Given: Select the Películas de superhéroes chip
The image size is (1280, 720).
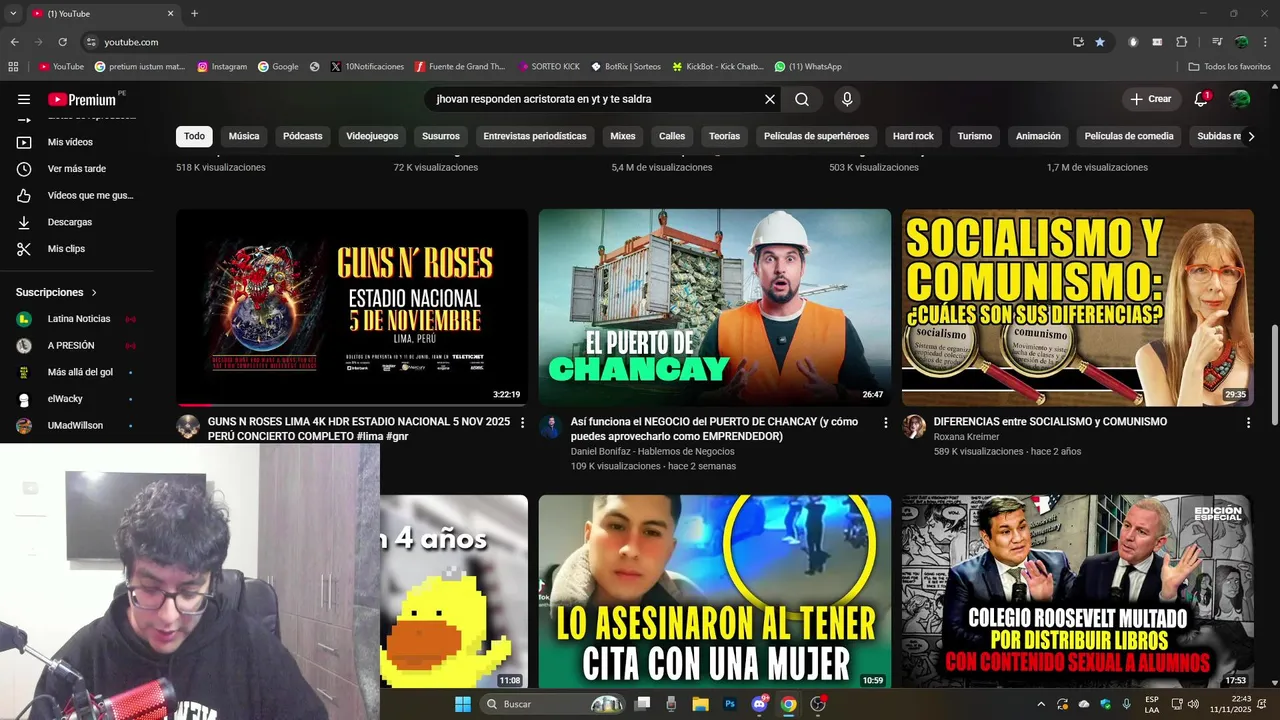Looking at the screenshot, I should [816, 136].
